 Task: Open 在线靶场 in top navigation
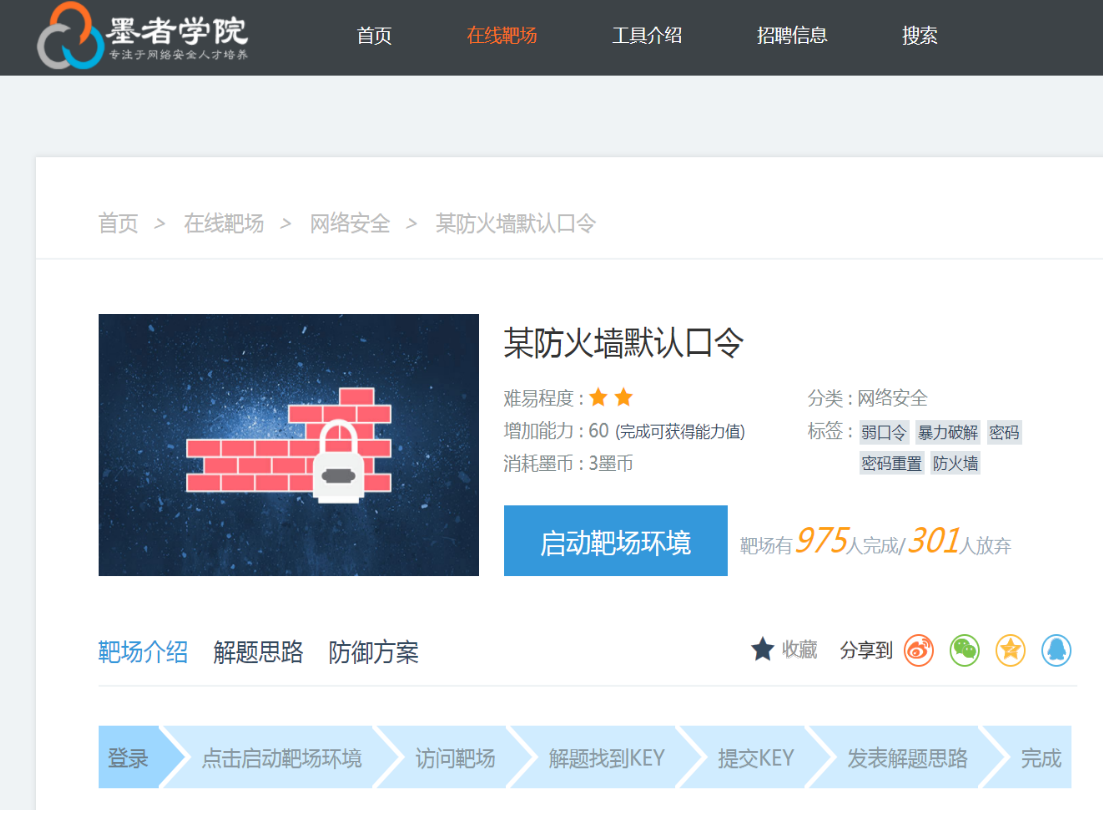(502, 35)
